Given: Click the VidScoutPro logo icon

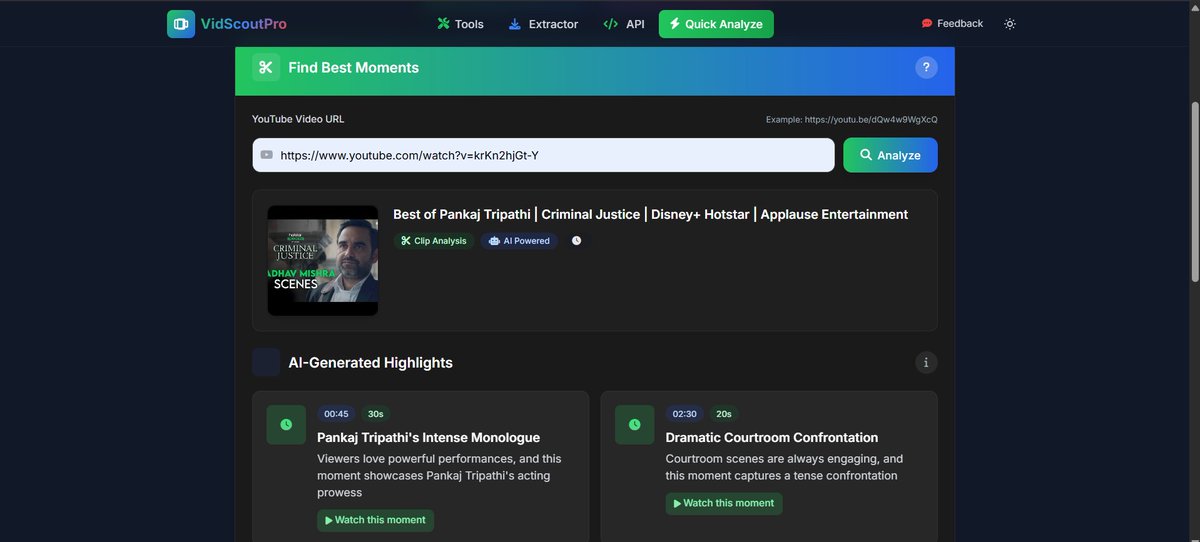Looking at the screenshot, I should [x=181, y=24].
